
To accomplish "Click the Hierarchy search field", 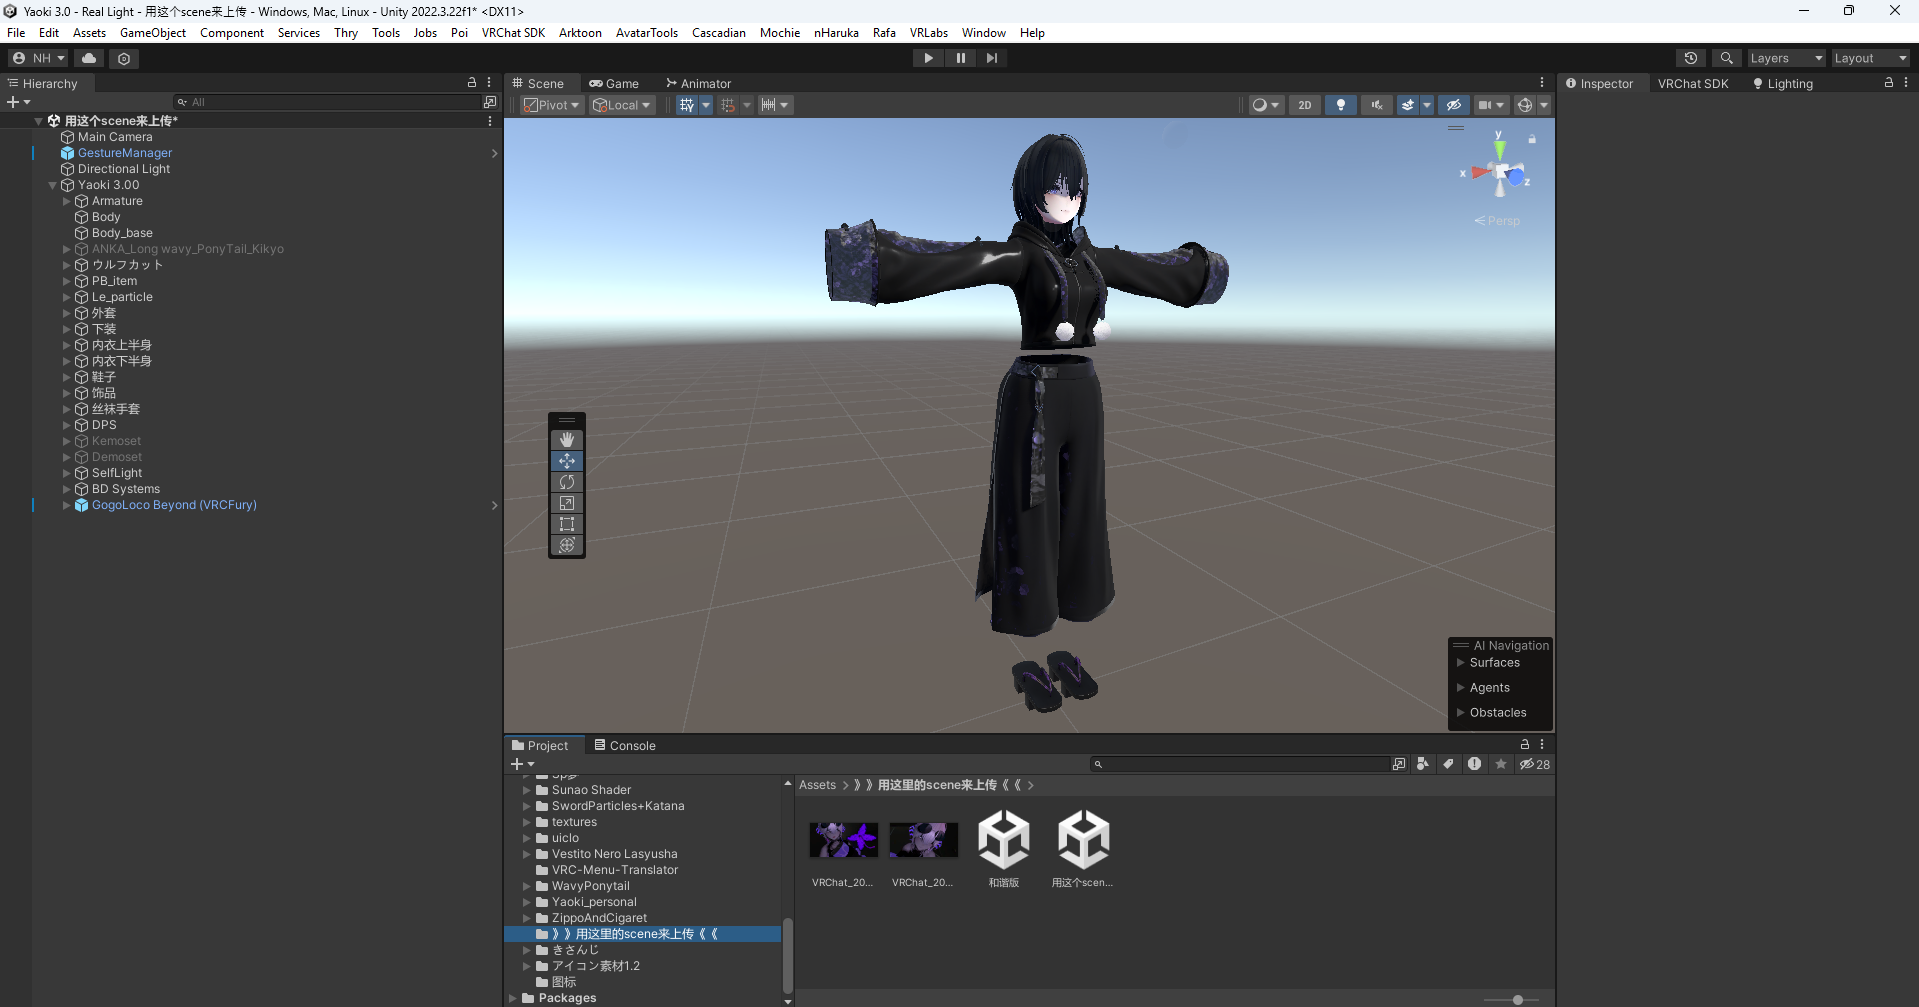I will pos(325,102).
